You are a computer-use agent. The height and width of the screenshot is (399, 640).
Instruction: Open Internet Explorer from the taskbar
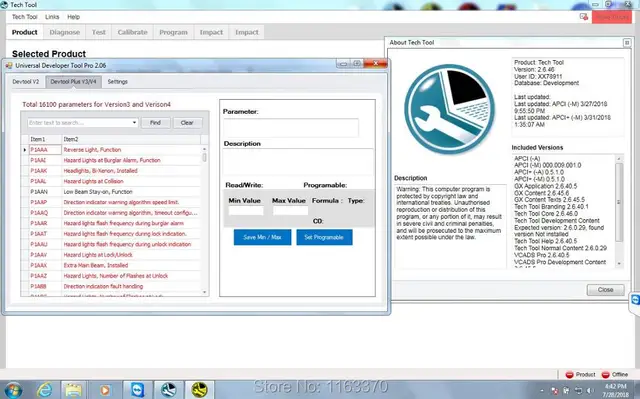44,390
